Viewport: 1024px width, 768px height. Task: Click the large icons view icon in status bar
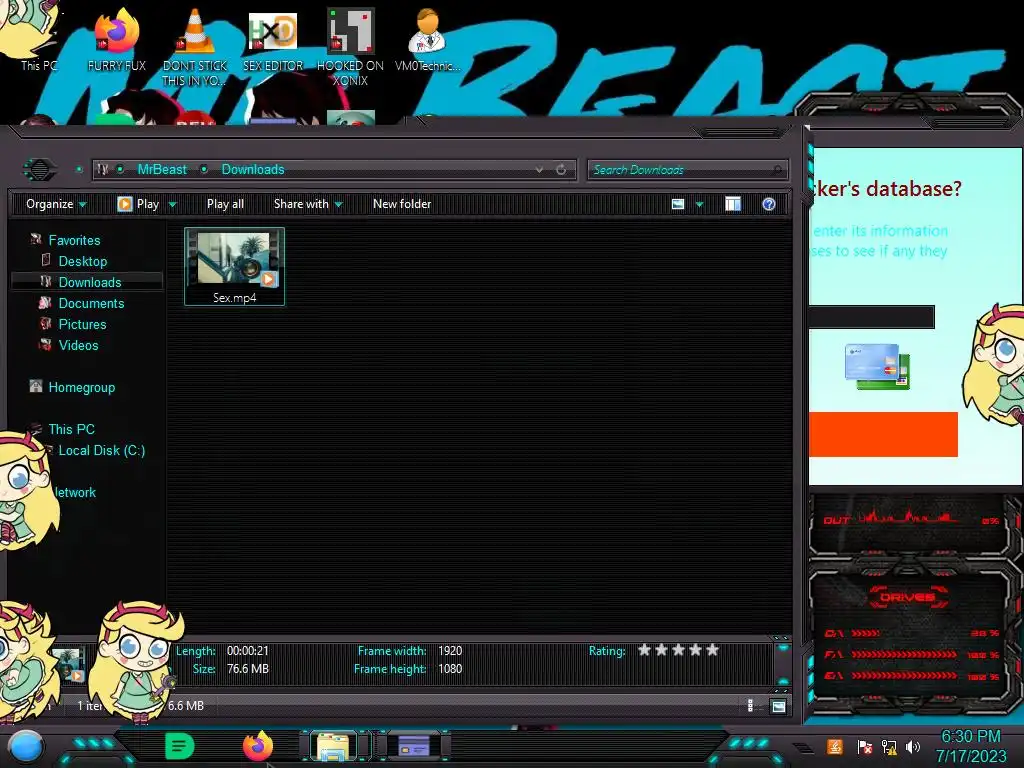point(778,706)
